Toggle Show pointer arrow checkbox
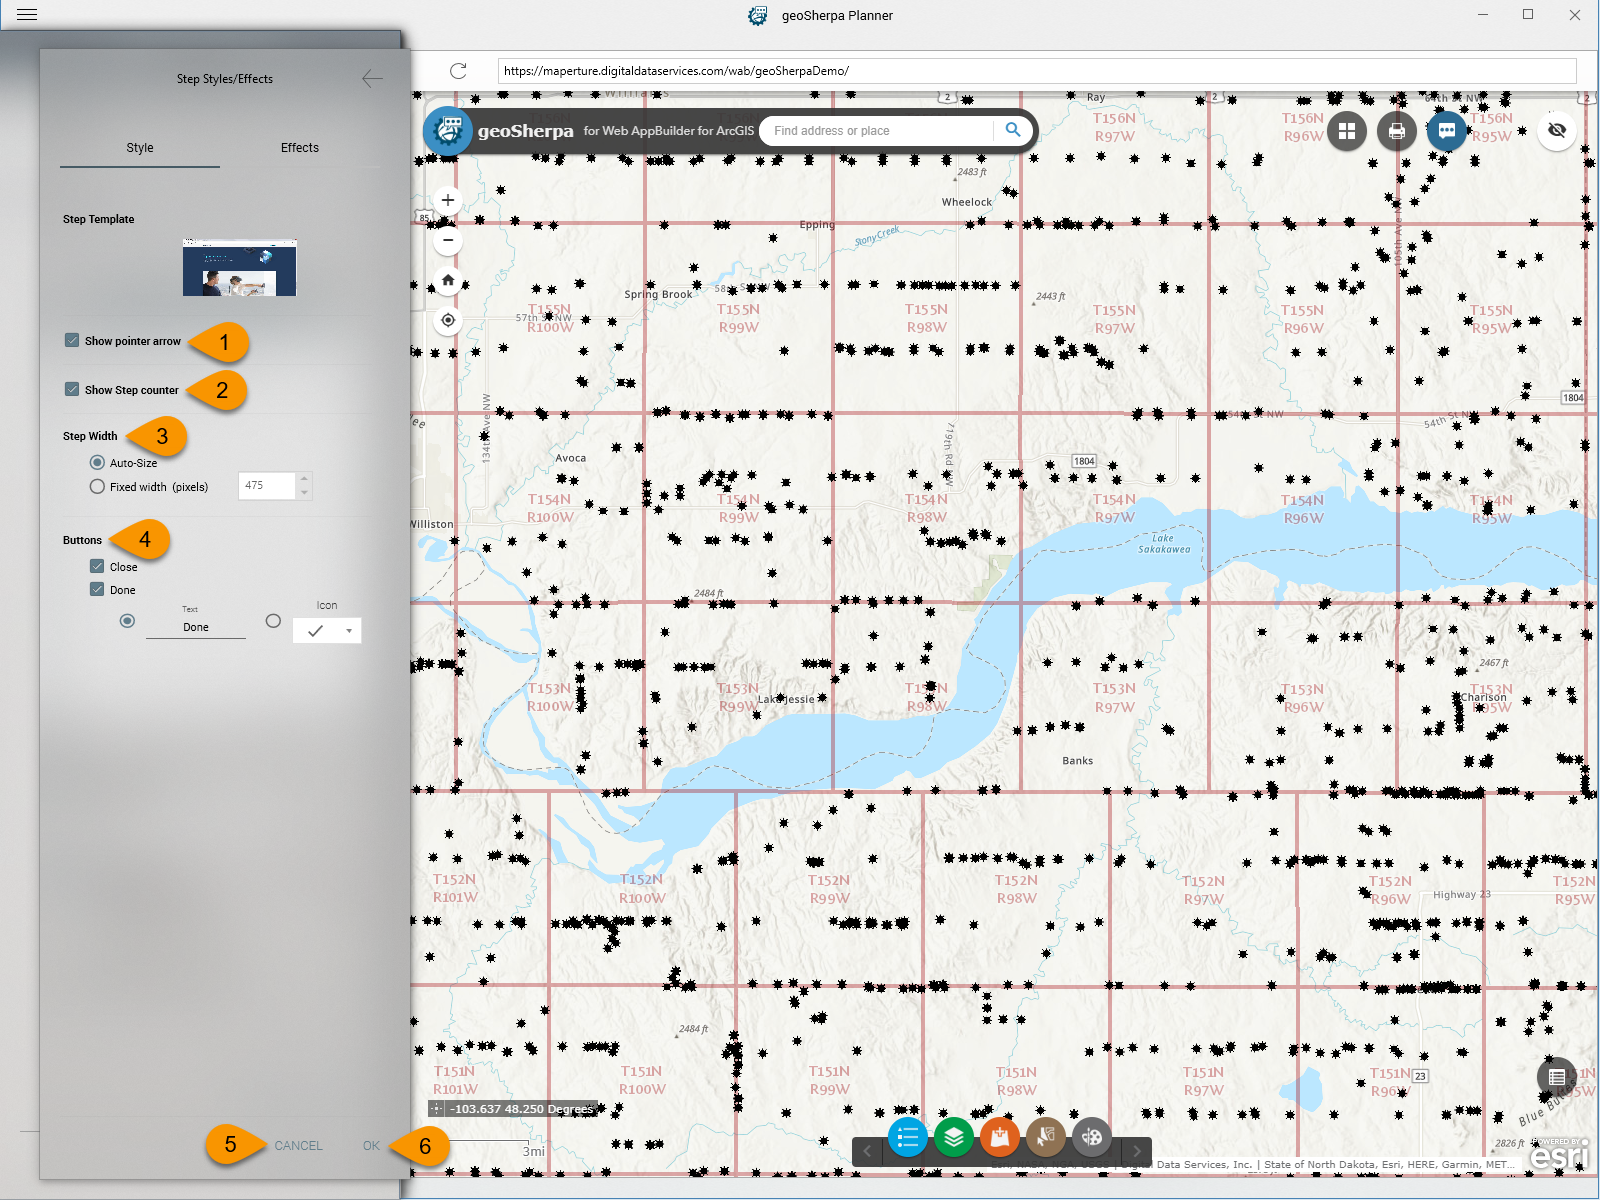Screen dimensions: 1600x1200 (72, 340)
